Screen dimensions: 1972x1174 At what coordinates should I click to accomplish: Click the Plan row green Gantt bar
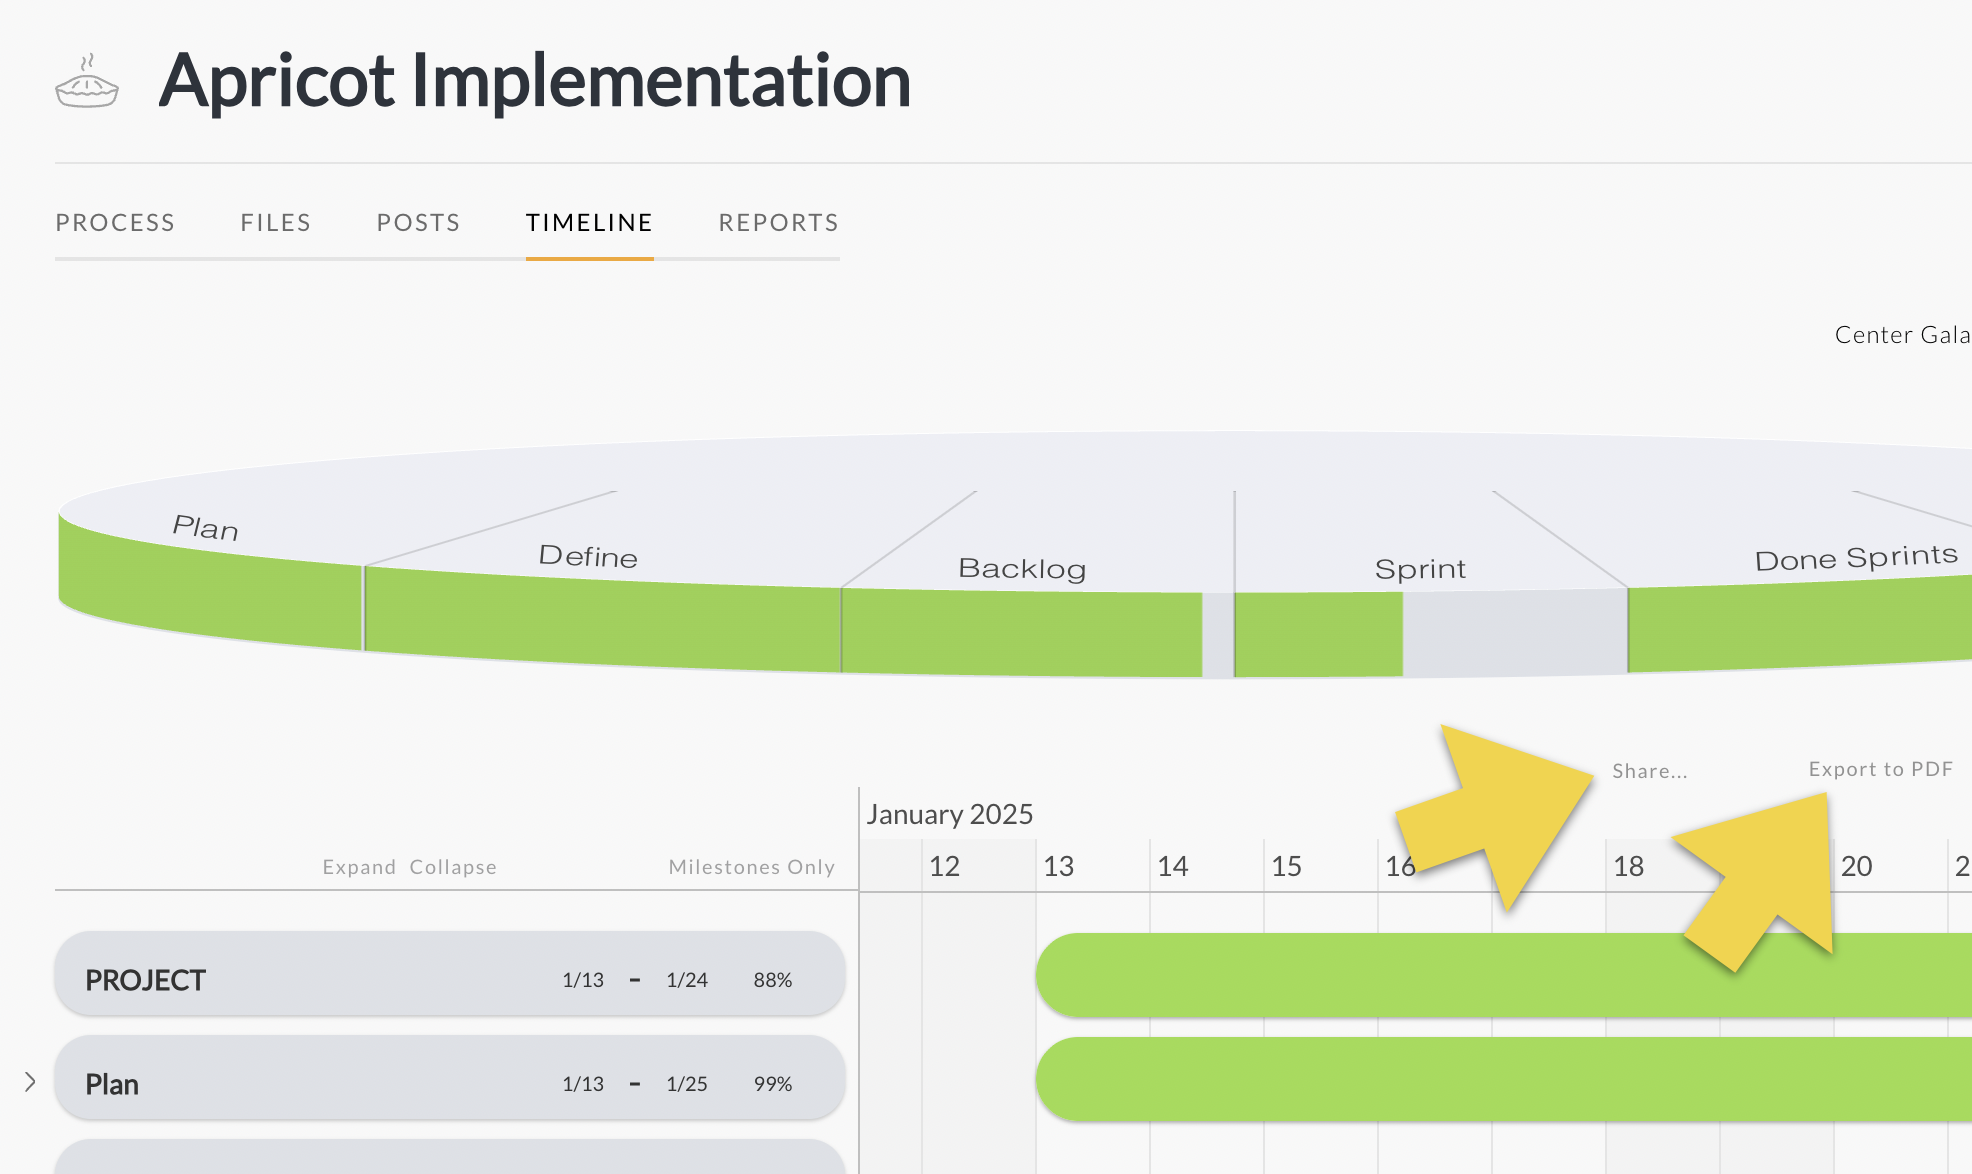(1500, 1079)
